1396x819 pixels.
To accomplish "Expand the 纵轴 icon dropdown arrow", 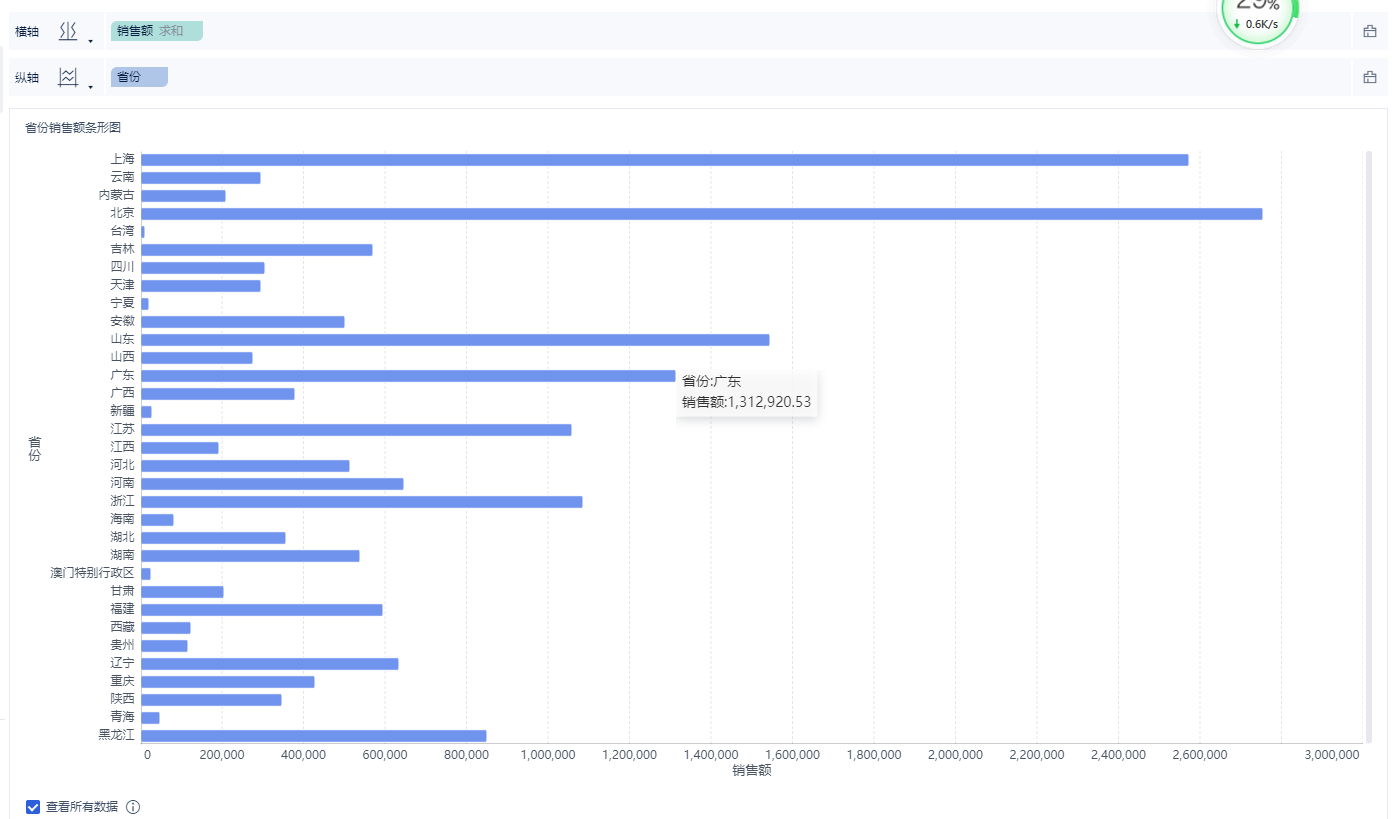I will 91,87.
